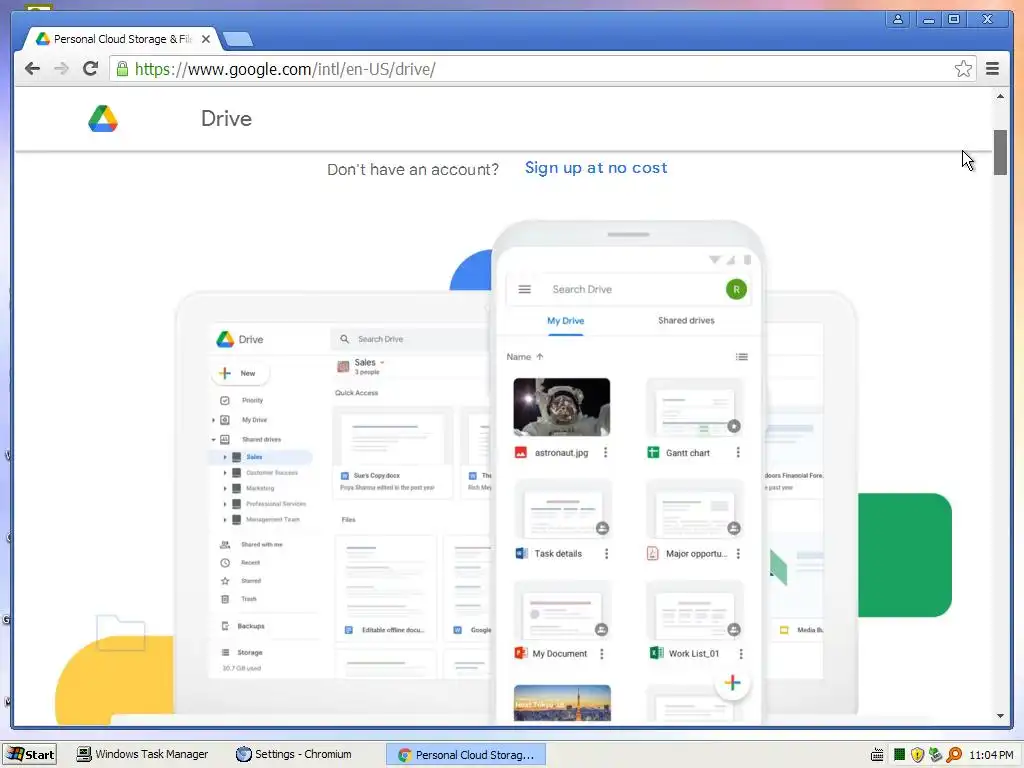Click the page scrollbar up arrow

pos(1000,97)
